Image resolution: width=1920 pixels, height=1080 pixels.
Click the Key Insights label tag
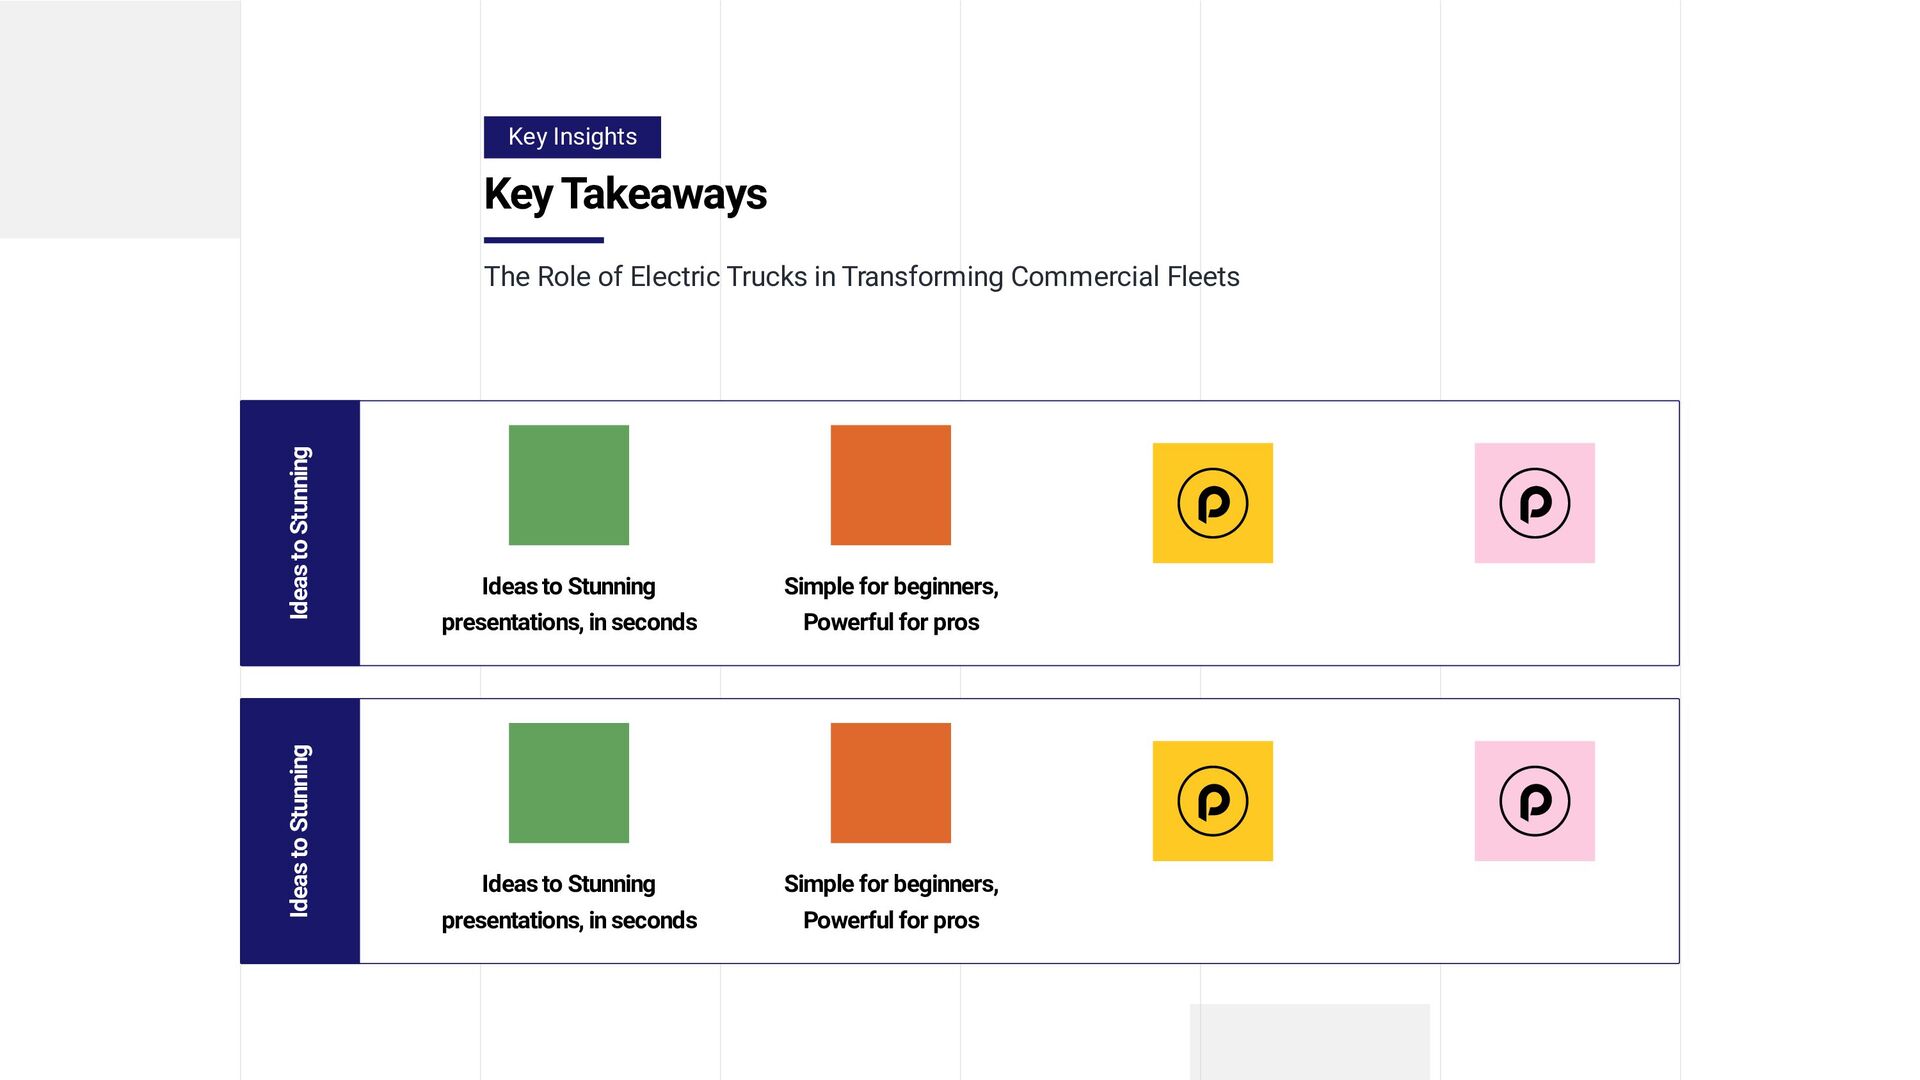point(572,137)
